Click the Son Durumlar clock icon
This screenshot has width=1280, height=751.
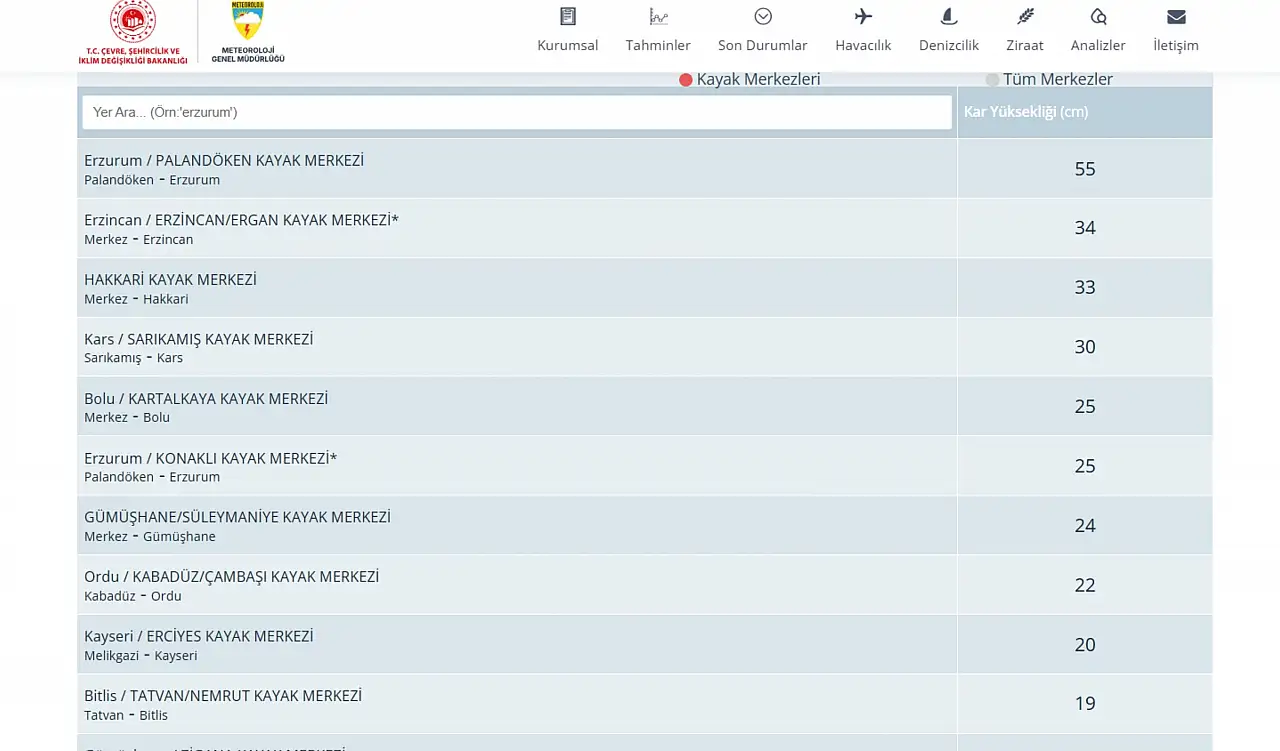pyautogui.click(x=763, y=16)
